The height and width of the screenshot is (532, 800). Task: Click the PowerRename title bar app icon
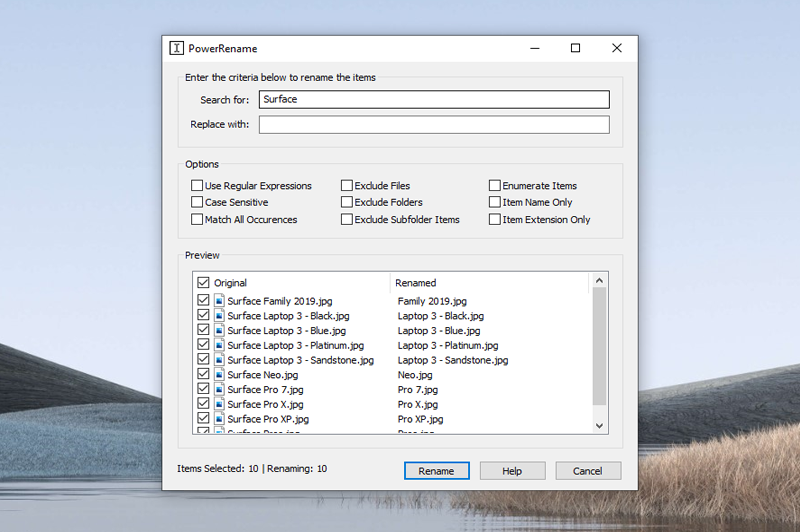176,48
